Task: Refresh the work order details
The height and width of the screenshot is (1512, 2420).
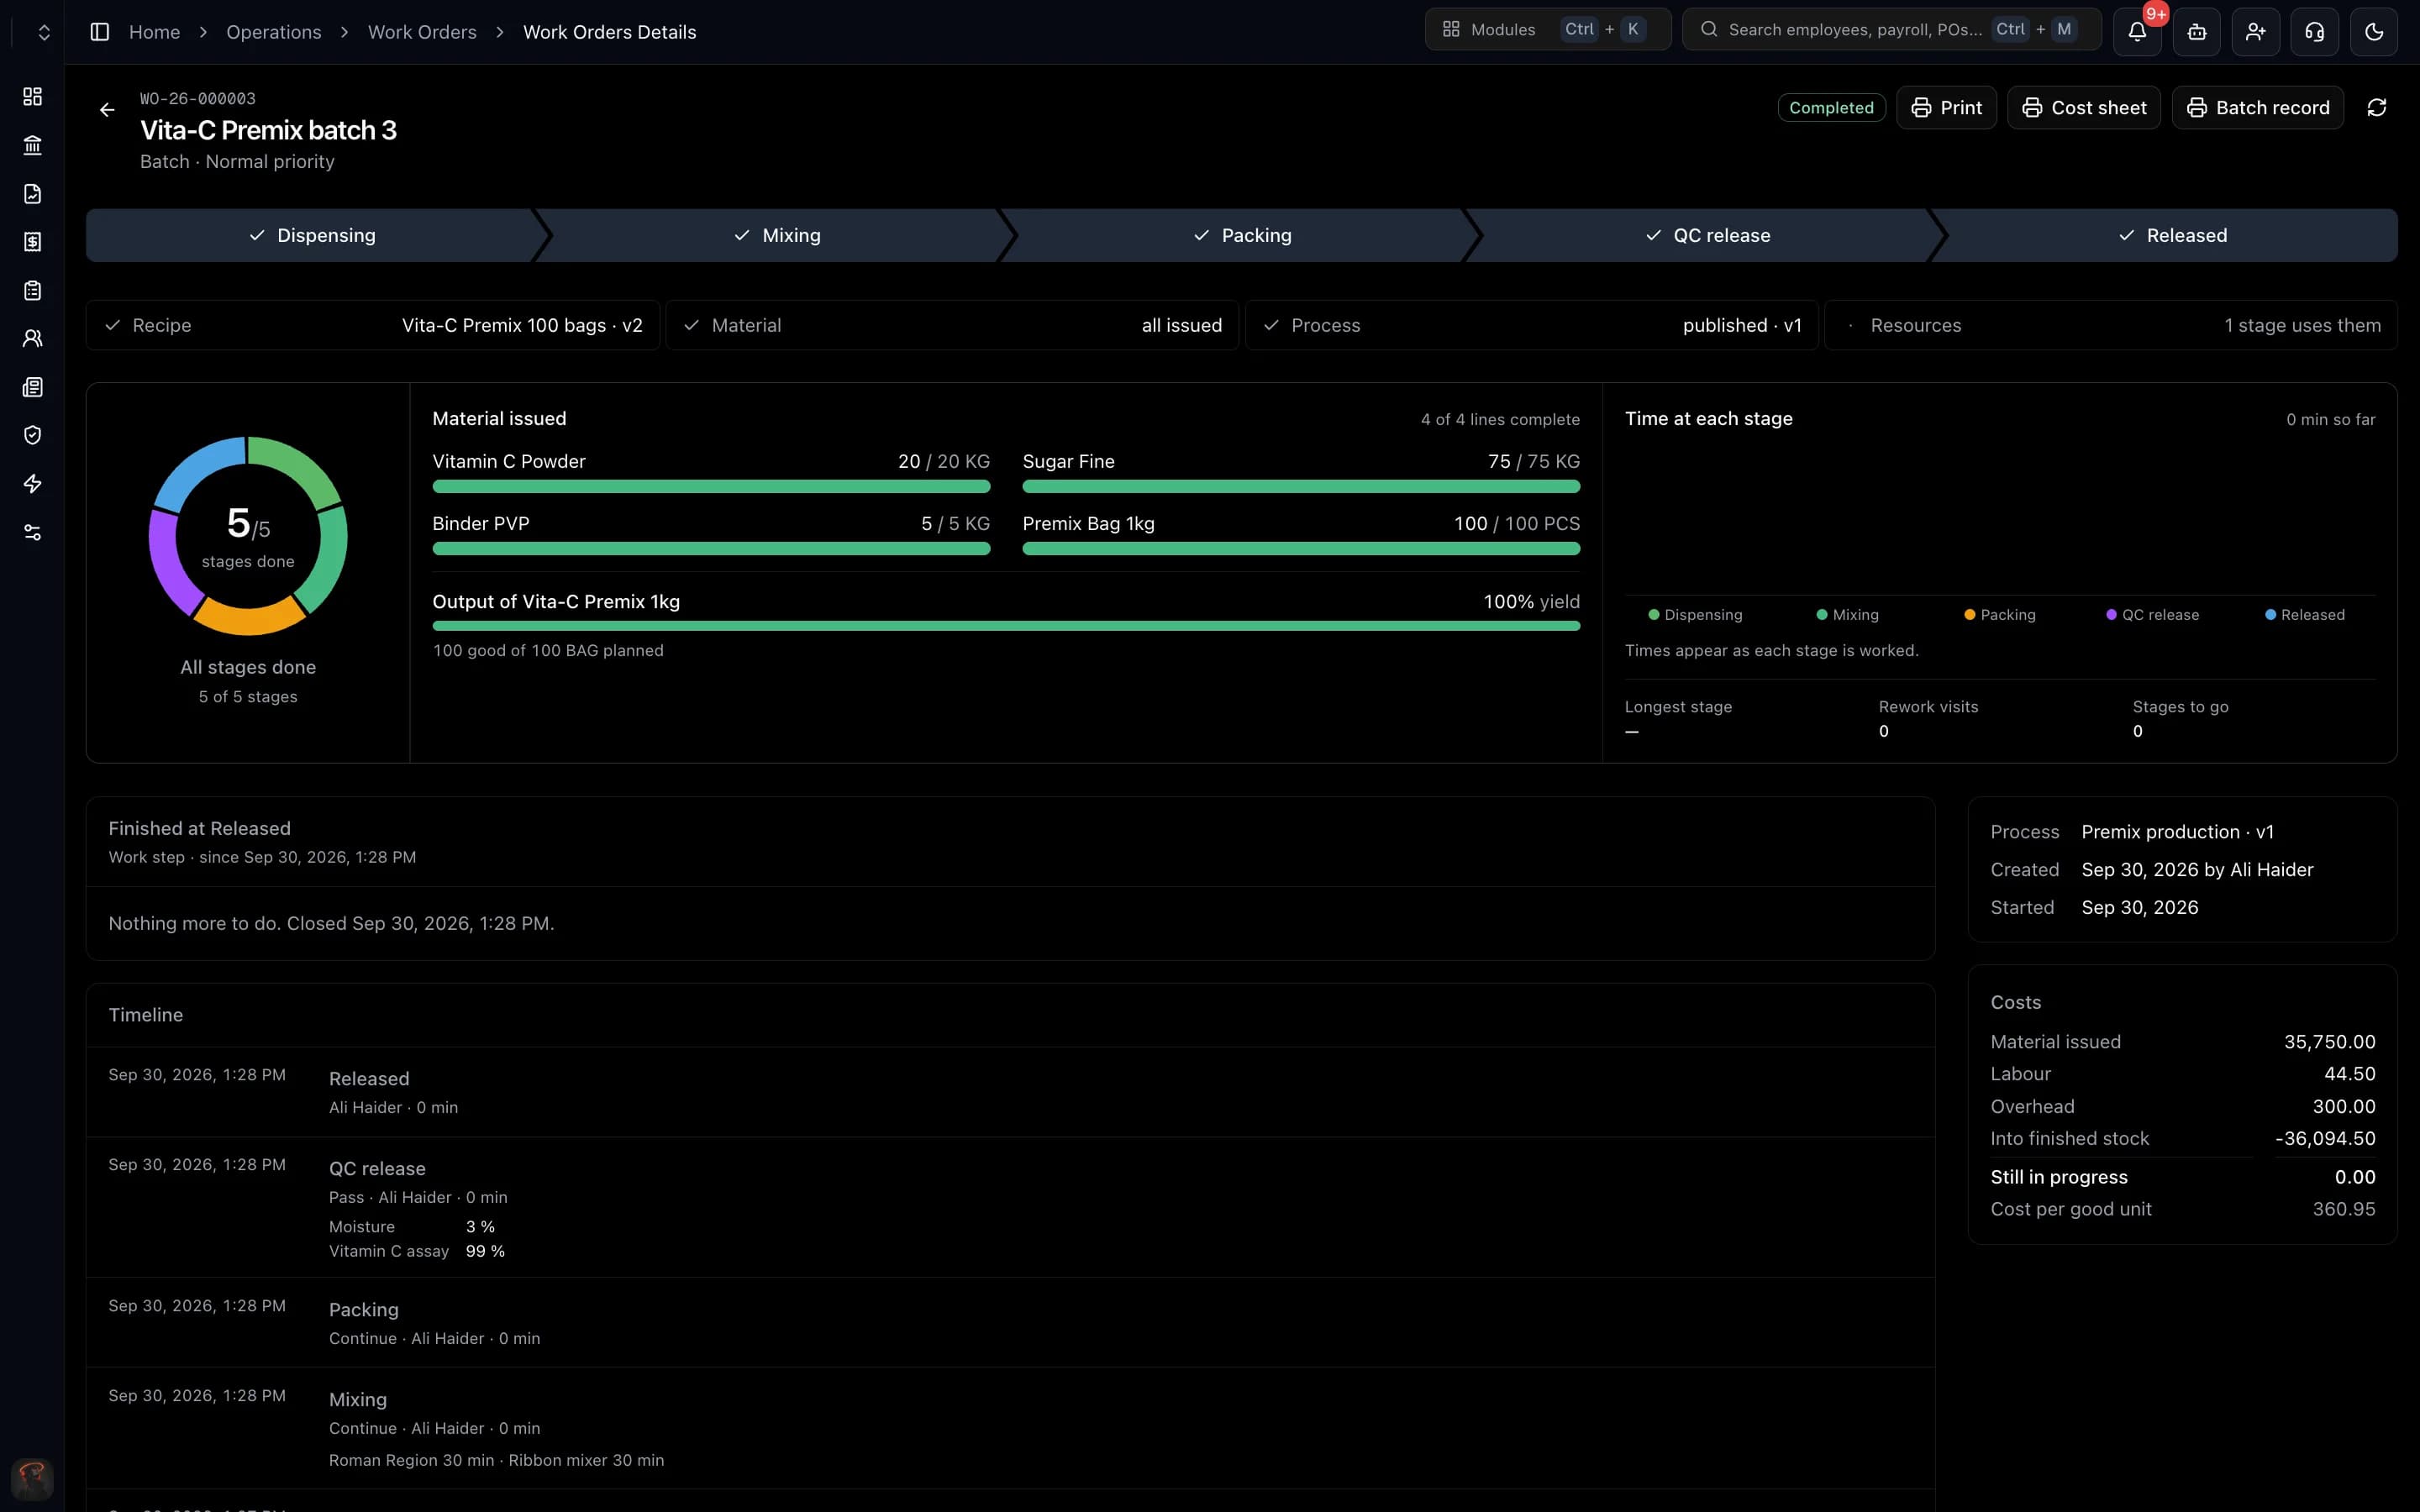Action: (2376, 107)
